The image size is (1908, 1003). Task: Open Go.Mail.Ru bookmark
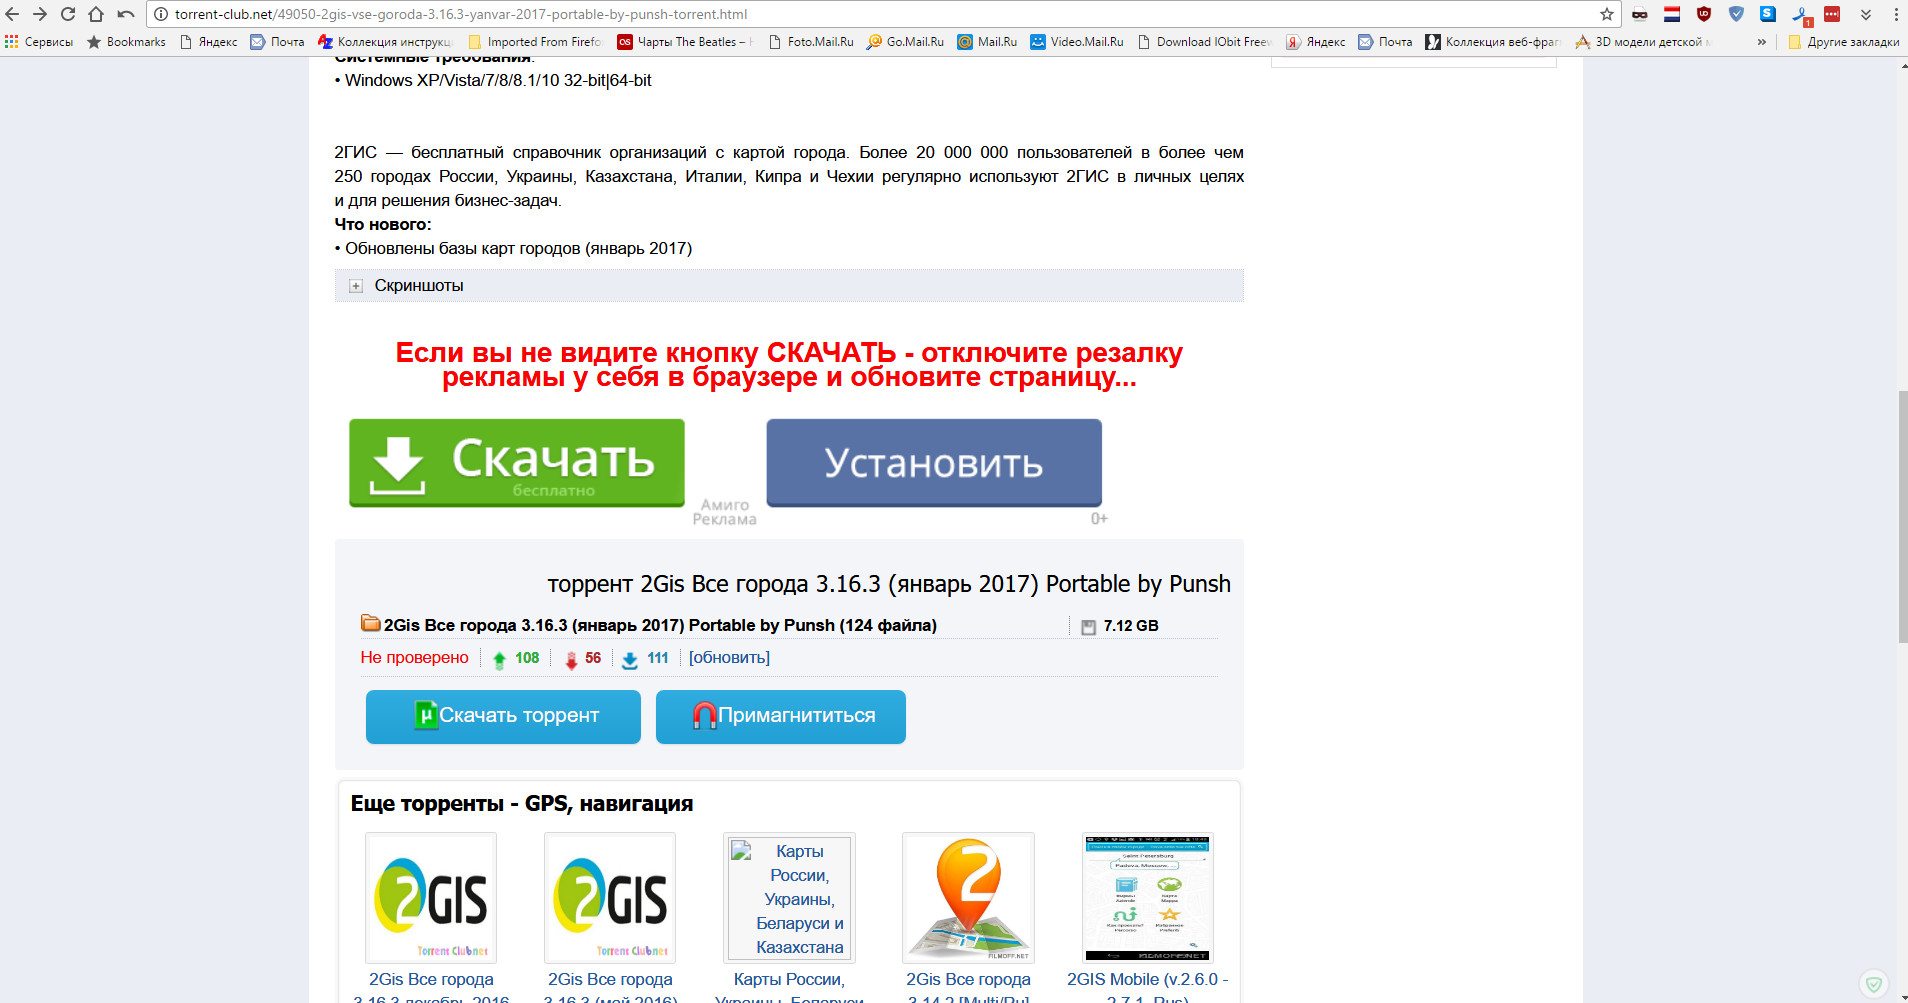[x=906, y=42]
